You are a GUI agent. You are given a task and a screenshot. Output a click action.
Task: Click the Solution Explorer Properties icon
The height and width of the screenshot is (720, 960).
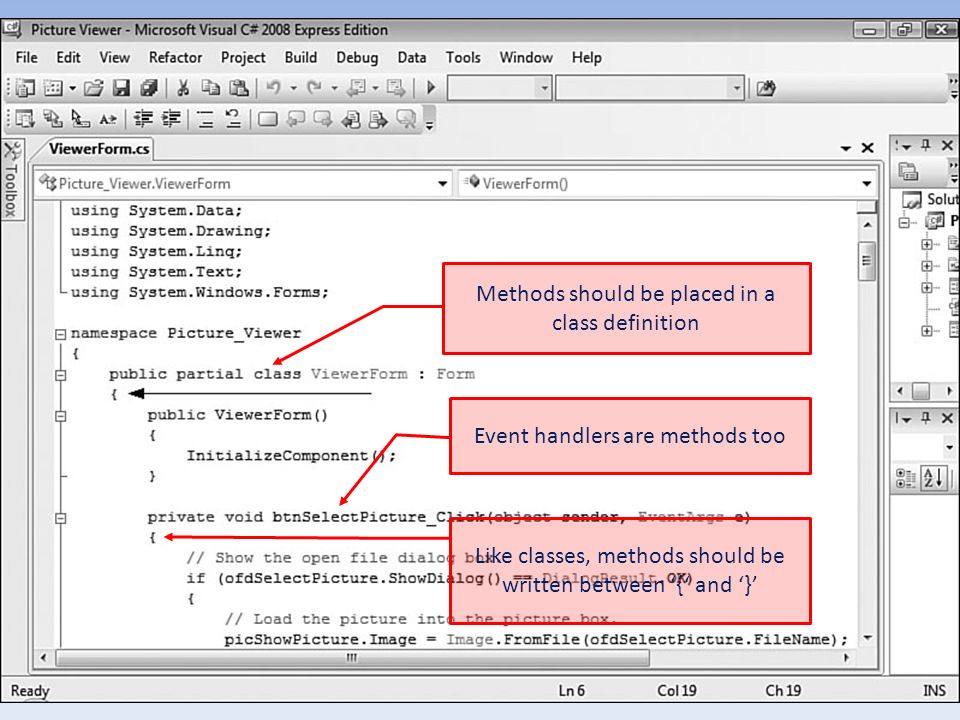click(908, 172)
